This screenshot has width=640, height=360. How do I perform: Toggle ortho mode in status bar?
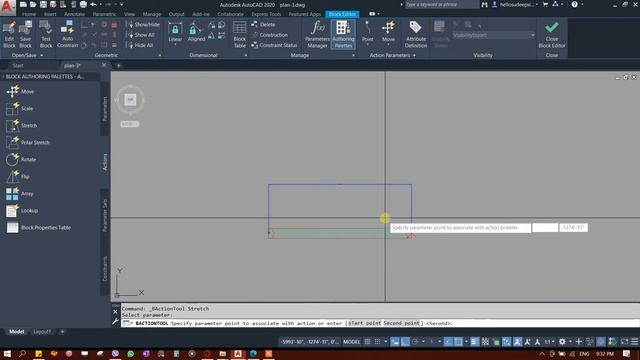coord(405,342)
